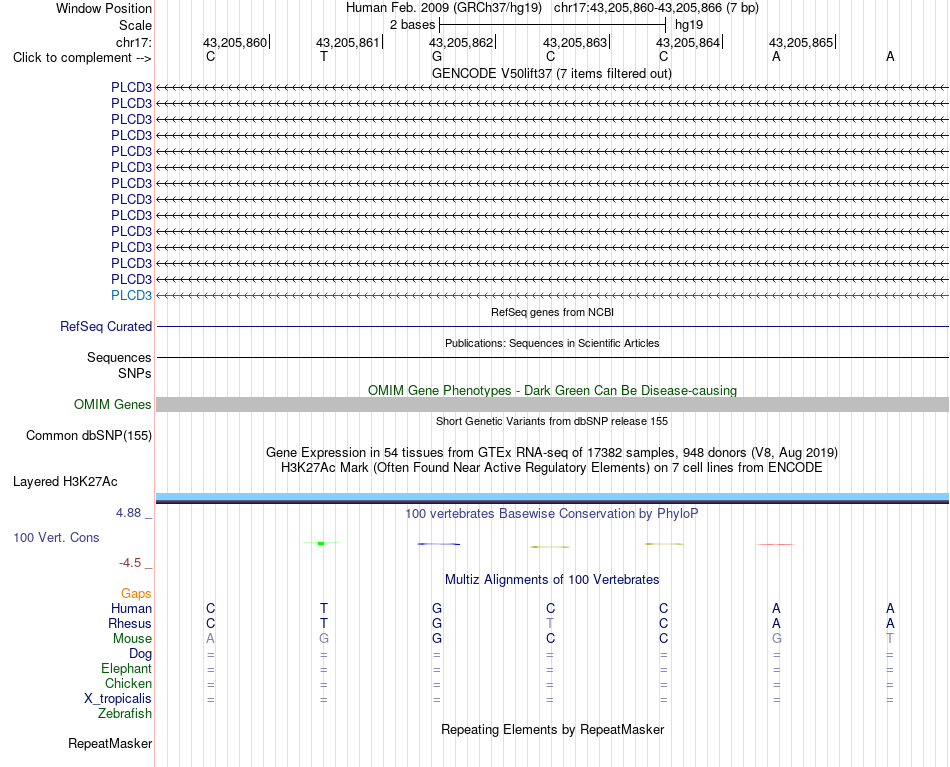950x767 pixels.
Task: Click the light blue H3K27Ac signal bar
Action: [553, 497]
